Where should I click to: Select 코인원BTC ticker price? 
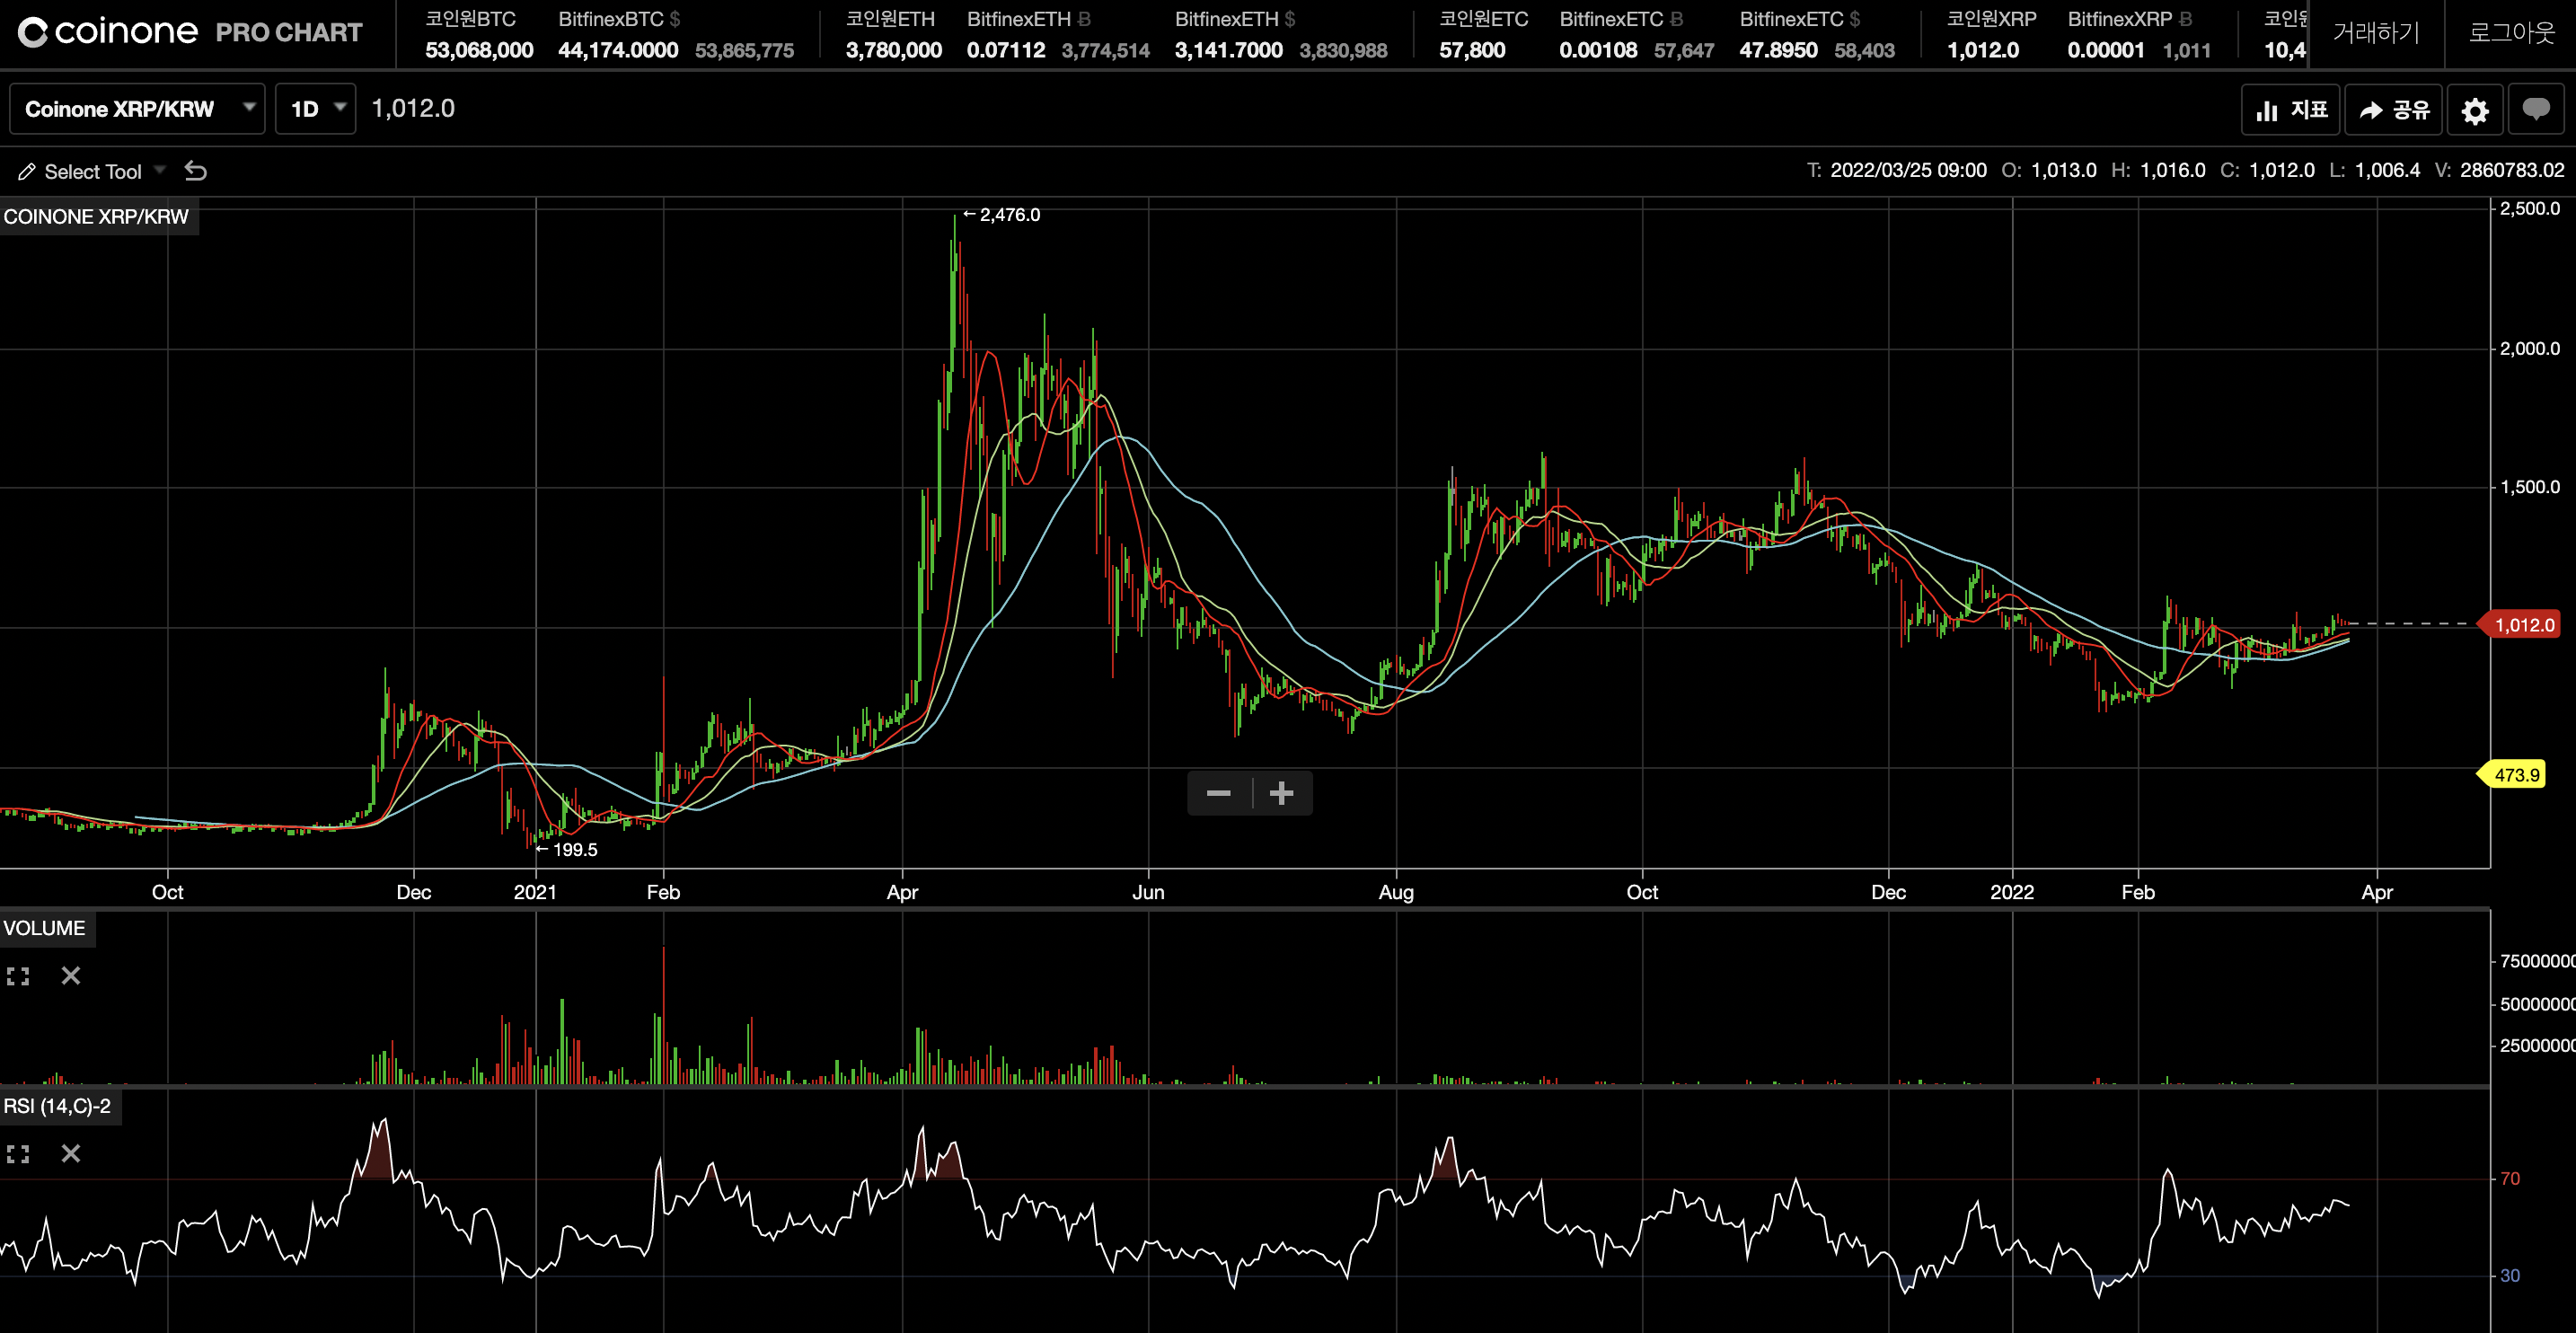point(478,50)
